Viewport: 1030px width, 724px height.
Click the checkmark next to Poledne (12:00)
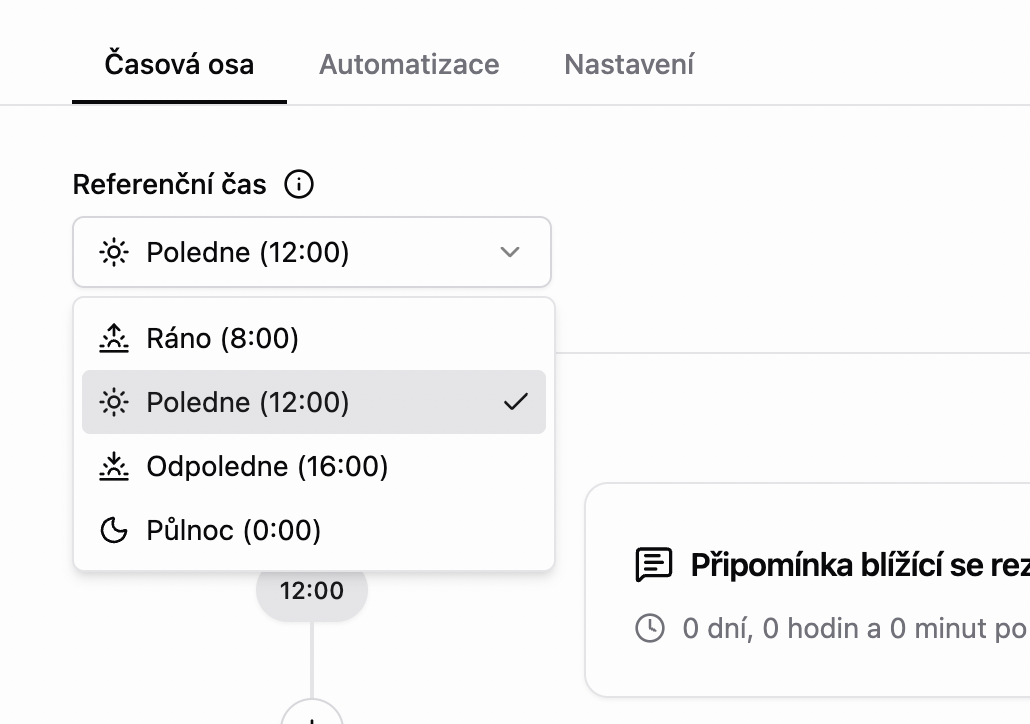coord(517,402)
